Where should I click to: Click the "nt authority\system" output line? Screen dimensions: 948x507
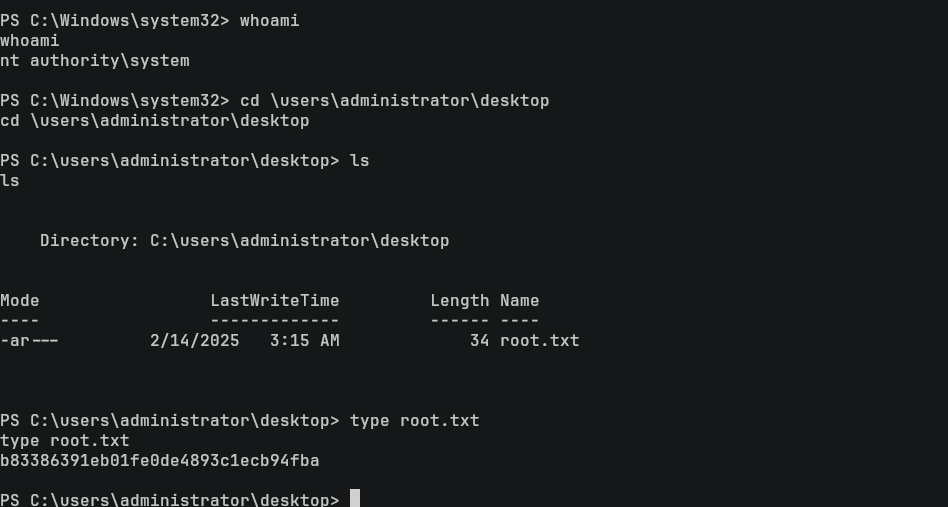click(95, 61)
